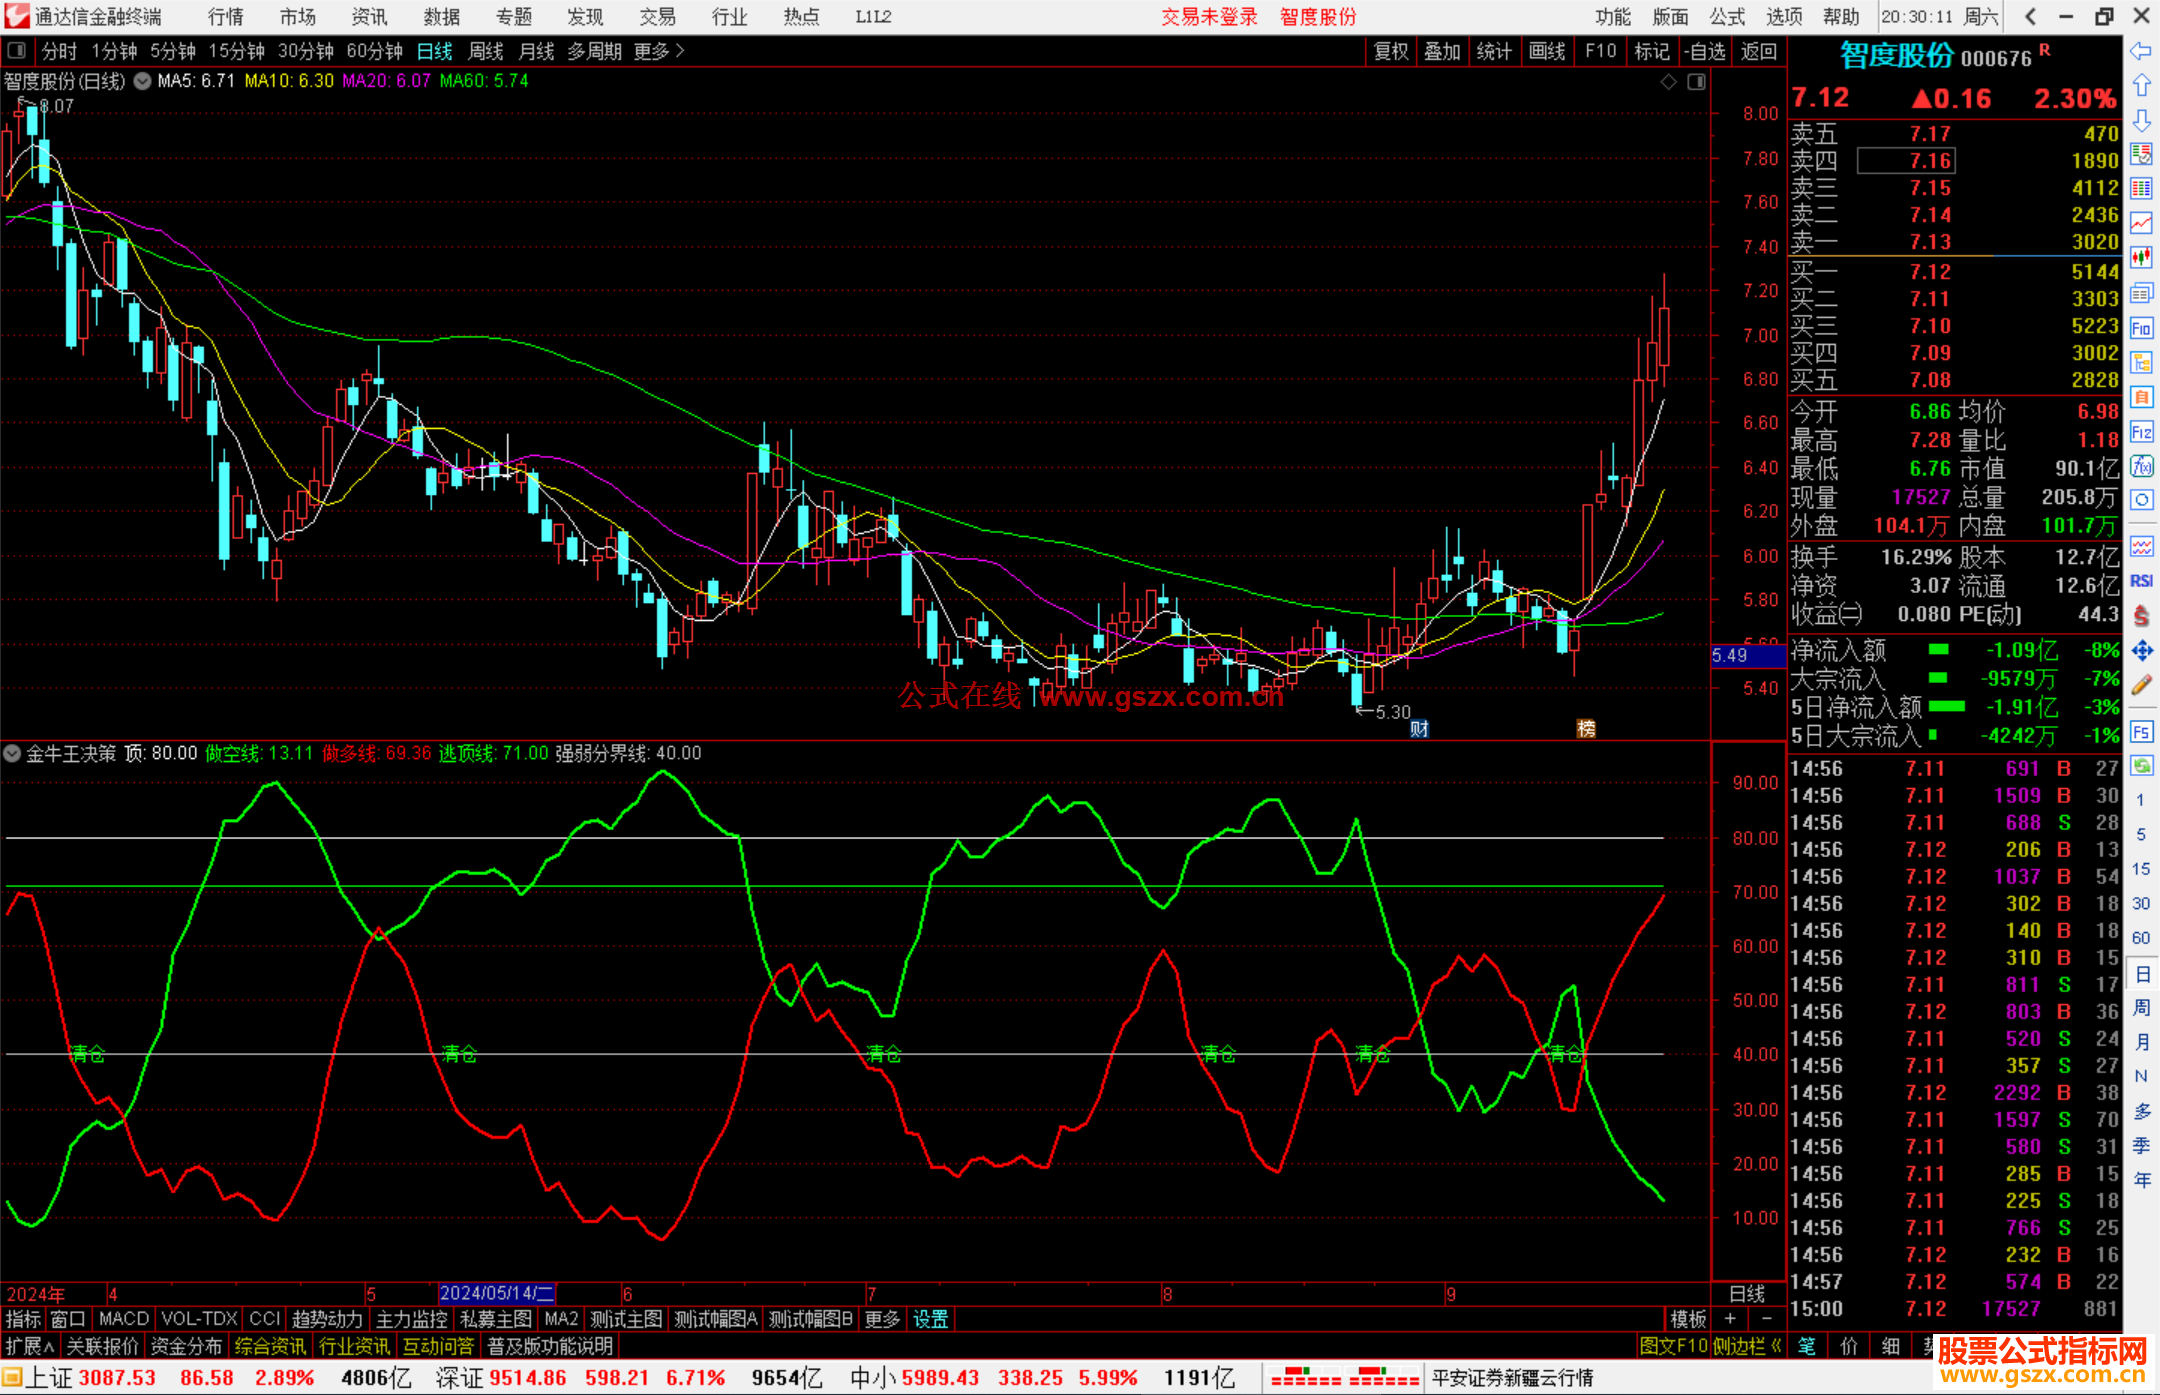Click the 设置 settings link

pyautogui.click(x=930, y=1319)
